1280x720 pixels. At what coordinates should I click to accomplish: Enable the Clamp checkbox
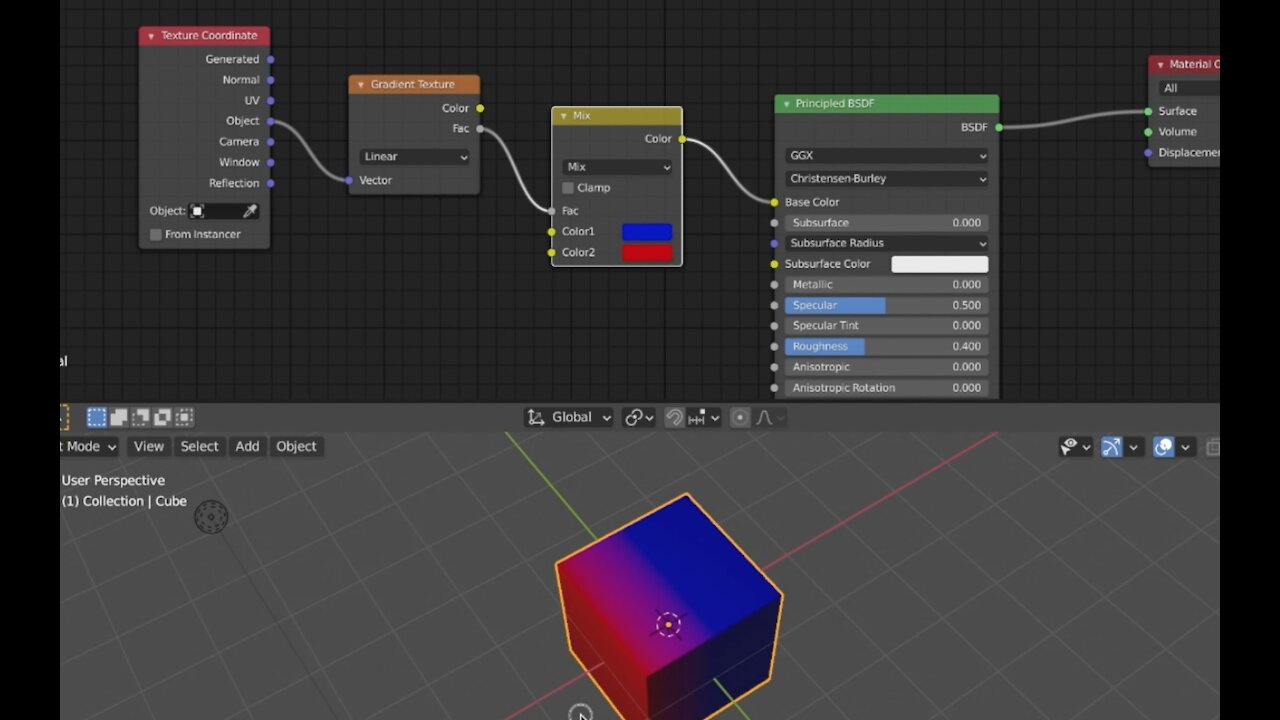coord(568,188)
